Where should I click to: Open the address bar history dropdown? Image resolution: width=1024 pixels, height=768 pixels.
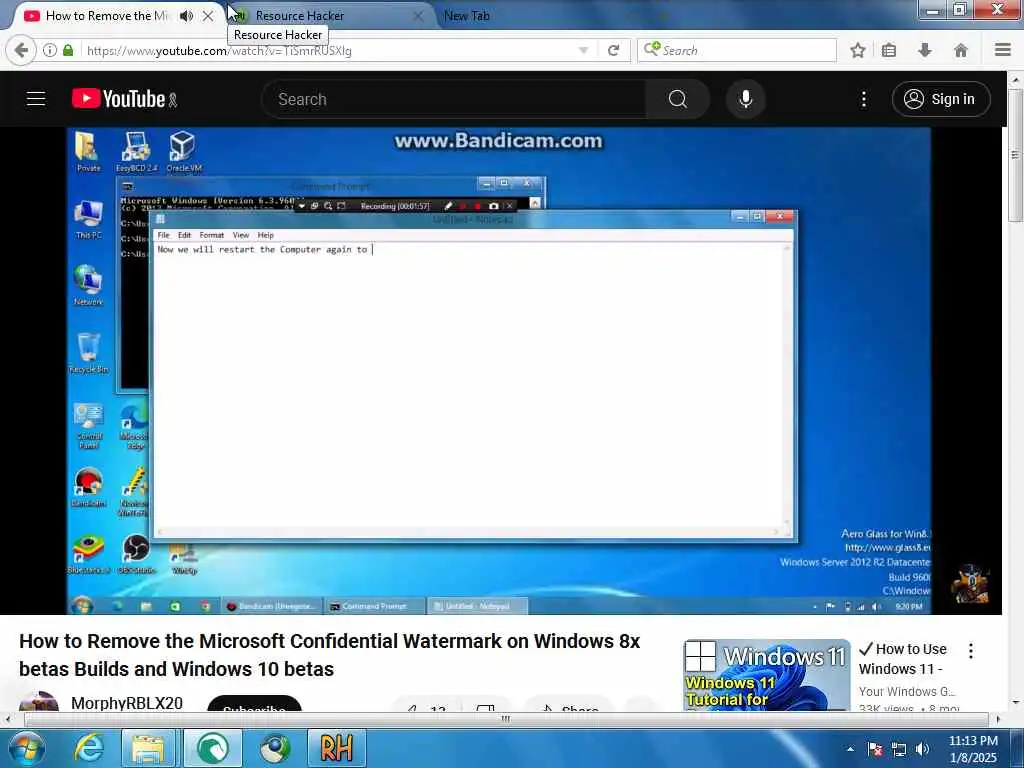pyautogui.click(x=583, y=50)
